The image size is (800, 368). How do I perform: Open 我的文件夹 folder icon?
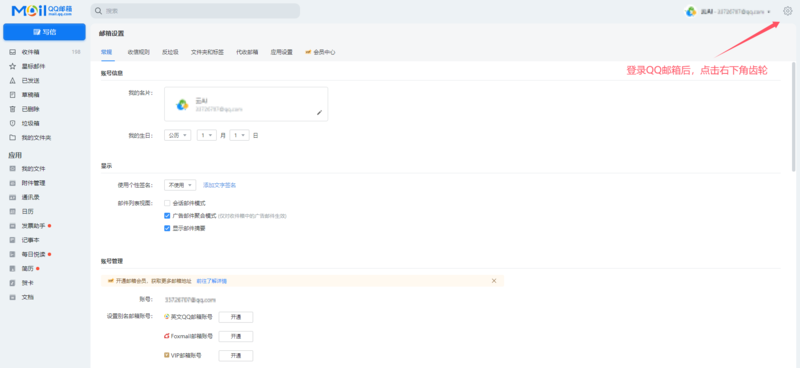tap(13, 138)
